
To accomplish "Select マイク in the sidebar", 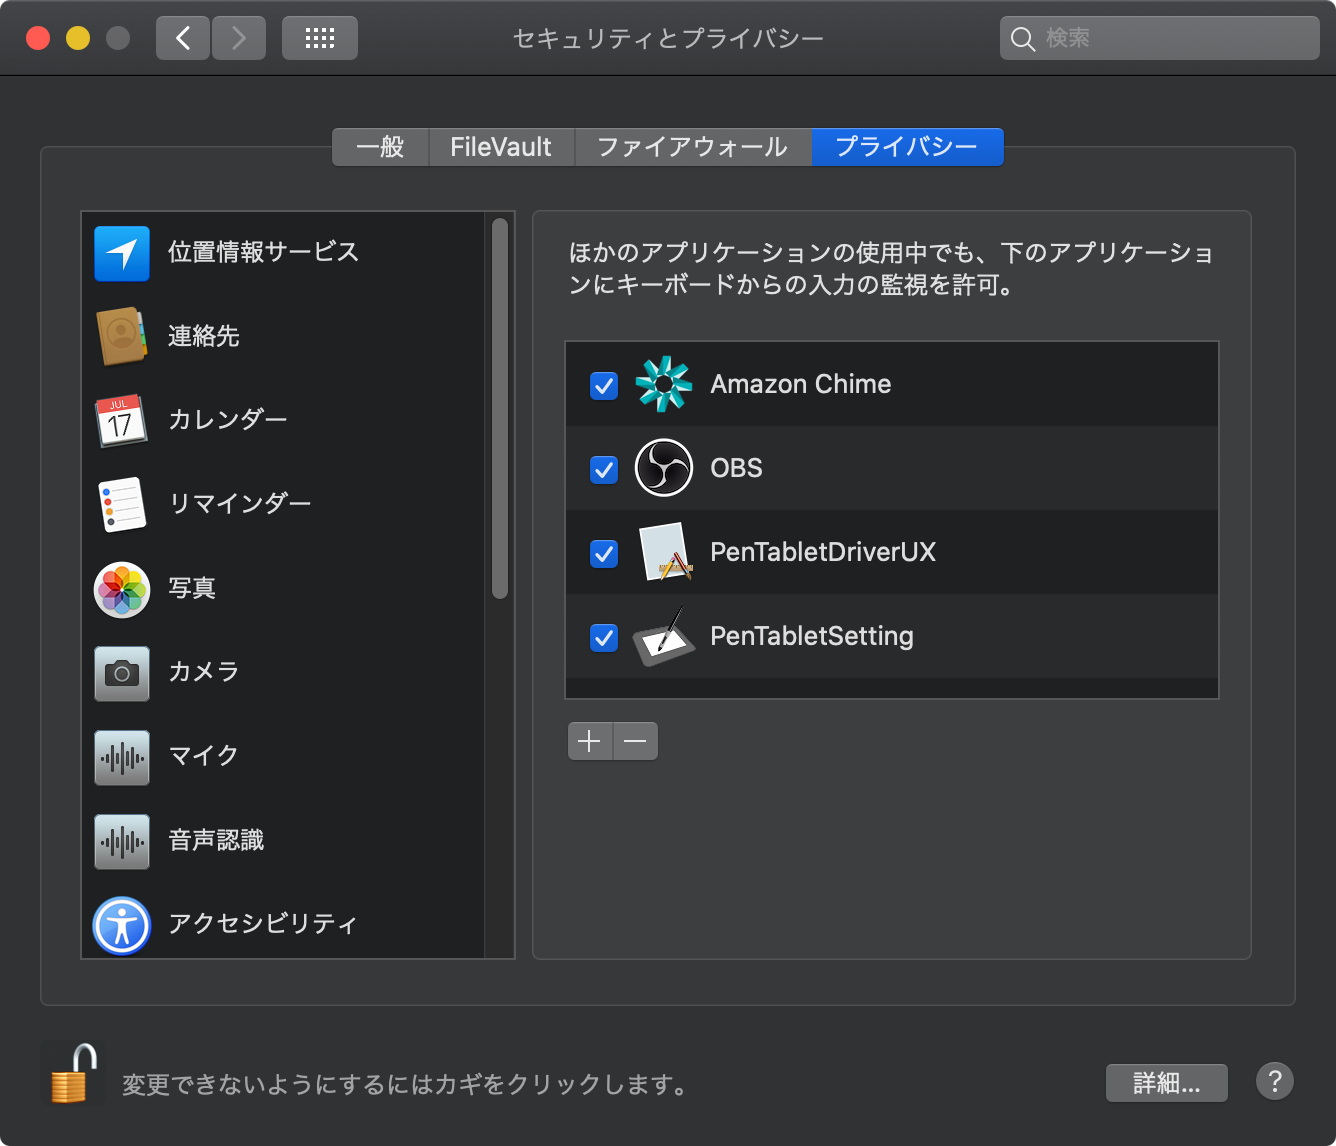I will 204,756.
